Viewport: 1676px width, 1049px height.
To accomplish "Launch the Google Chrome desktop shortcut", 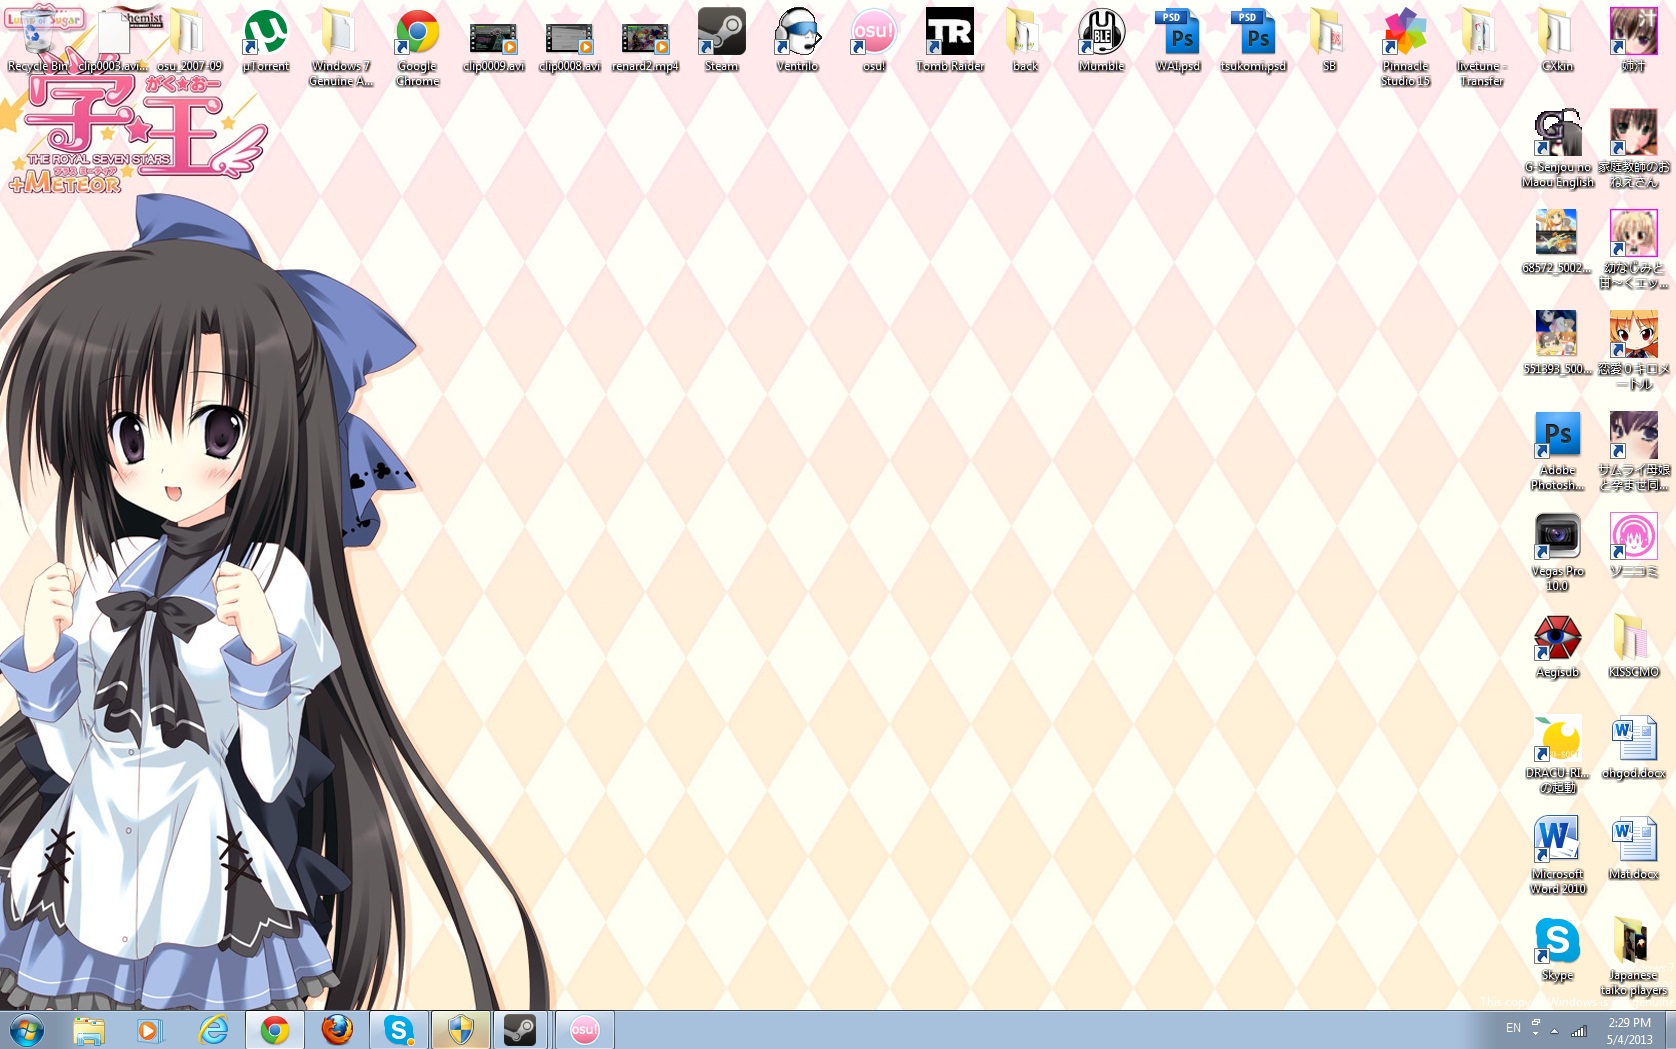I will coord(417,47).
